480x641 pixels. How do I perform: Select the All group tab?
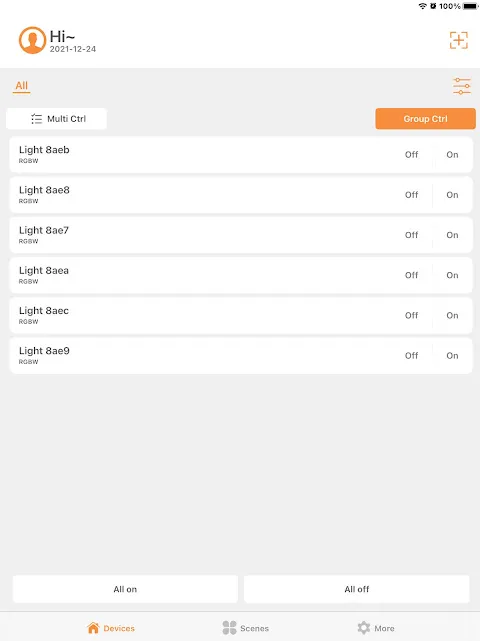(22, 86)
